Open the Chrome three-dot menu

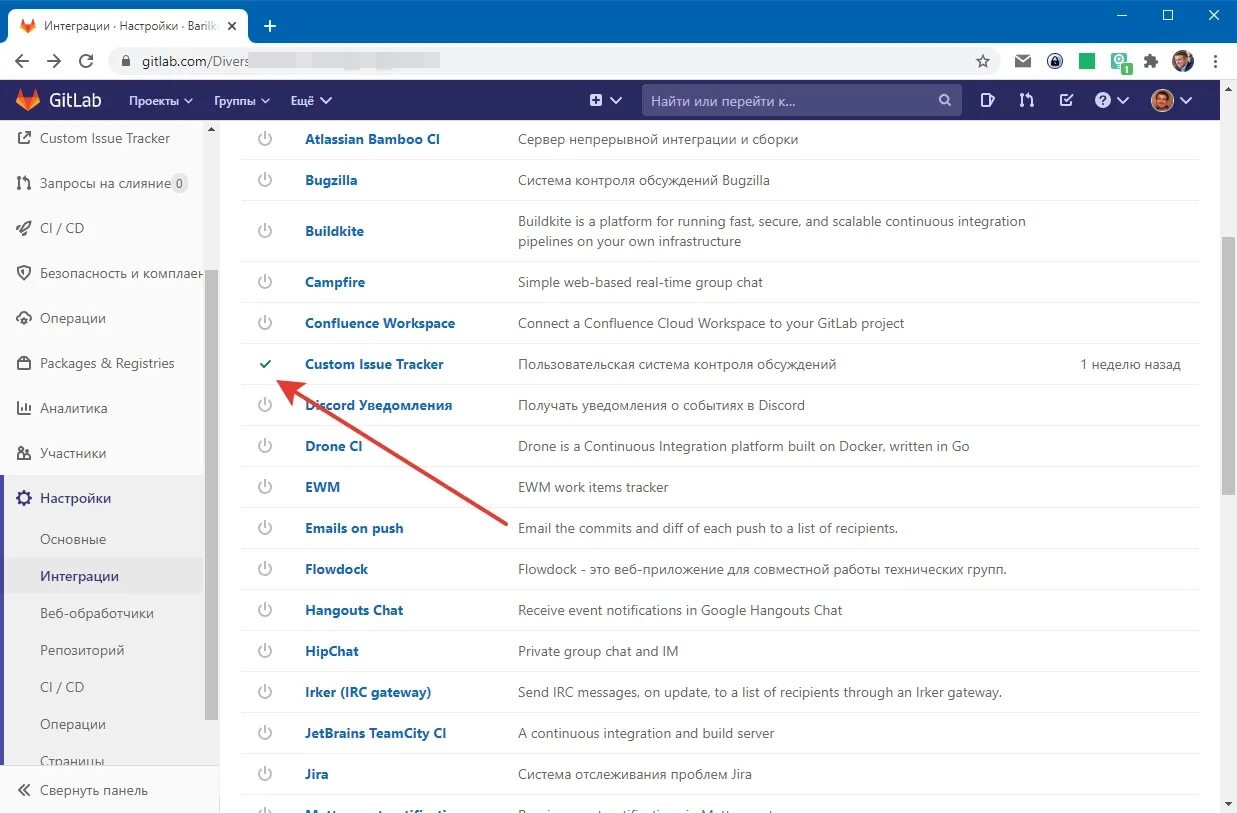pyautogui.click(x=1215, y=61)
